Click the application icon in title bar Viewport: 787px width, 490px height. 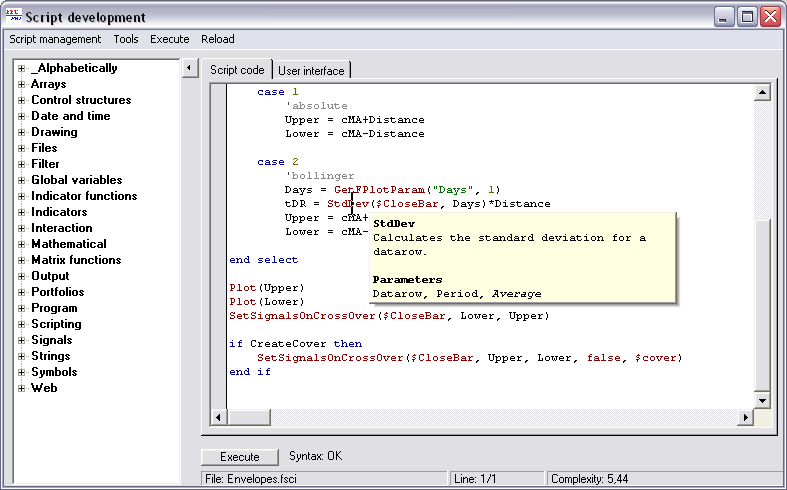click(13, 16)
